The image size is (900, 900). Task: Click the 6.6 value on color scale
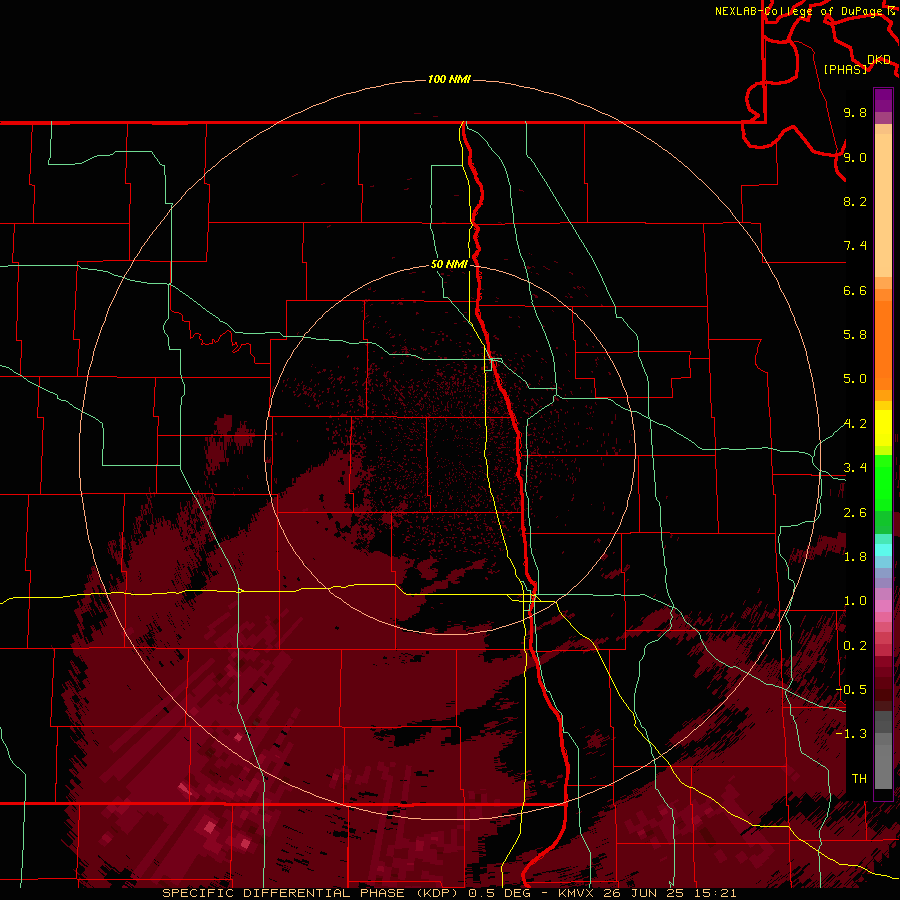click(855, 290)
